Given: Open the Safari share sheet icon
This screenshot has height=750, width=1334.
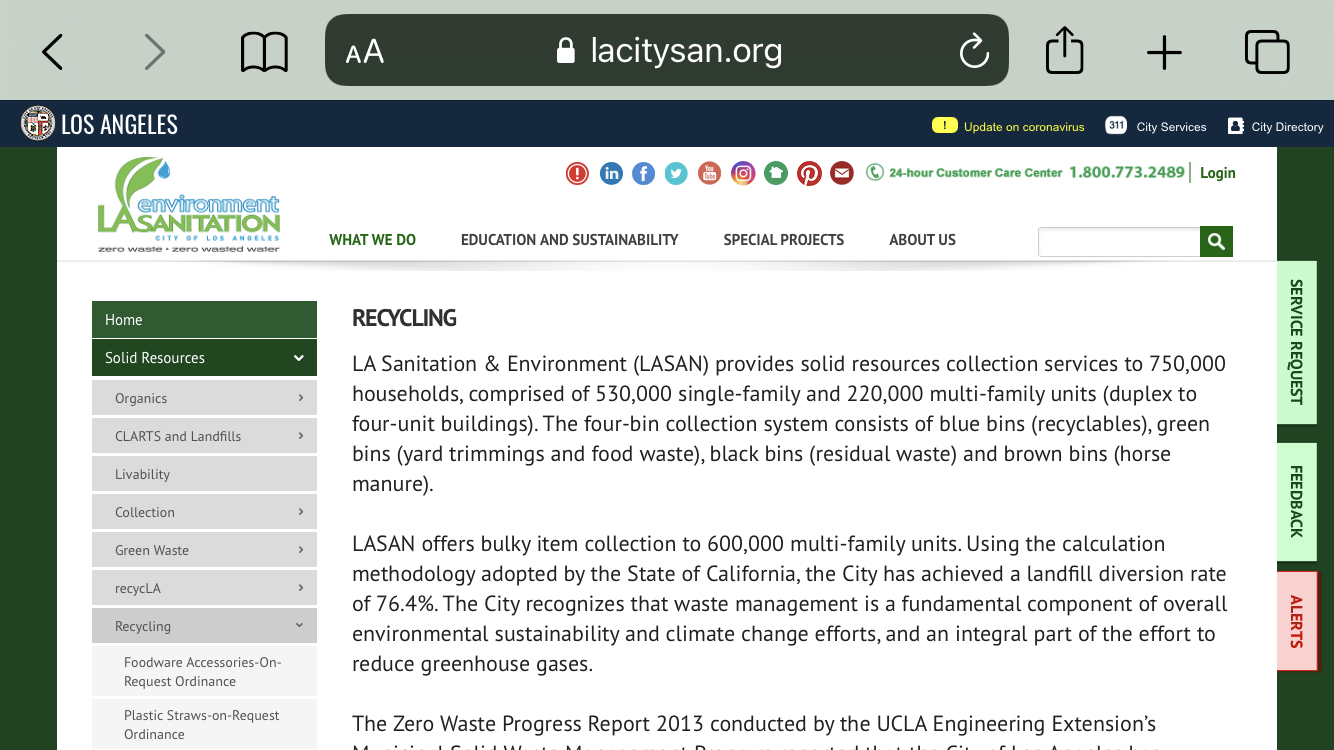Looking at the screenshot, I should 1064,50.
